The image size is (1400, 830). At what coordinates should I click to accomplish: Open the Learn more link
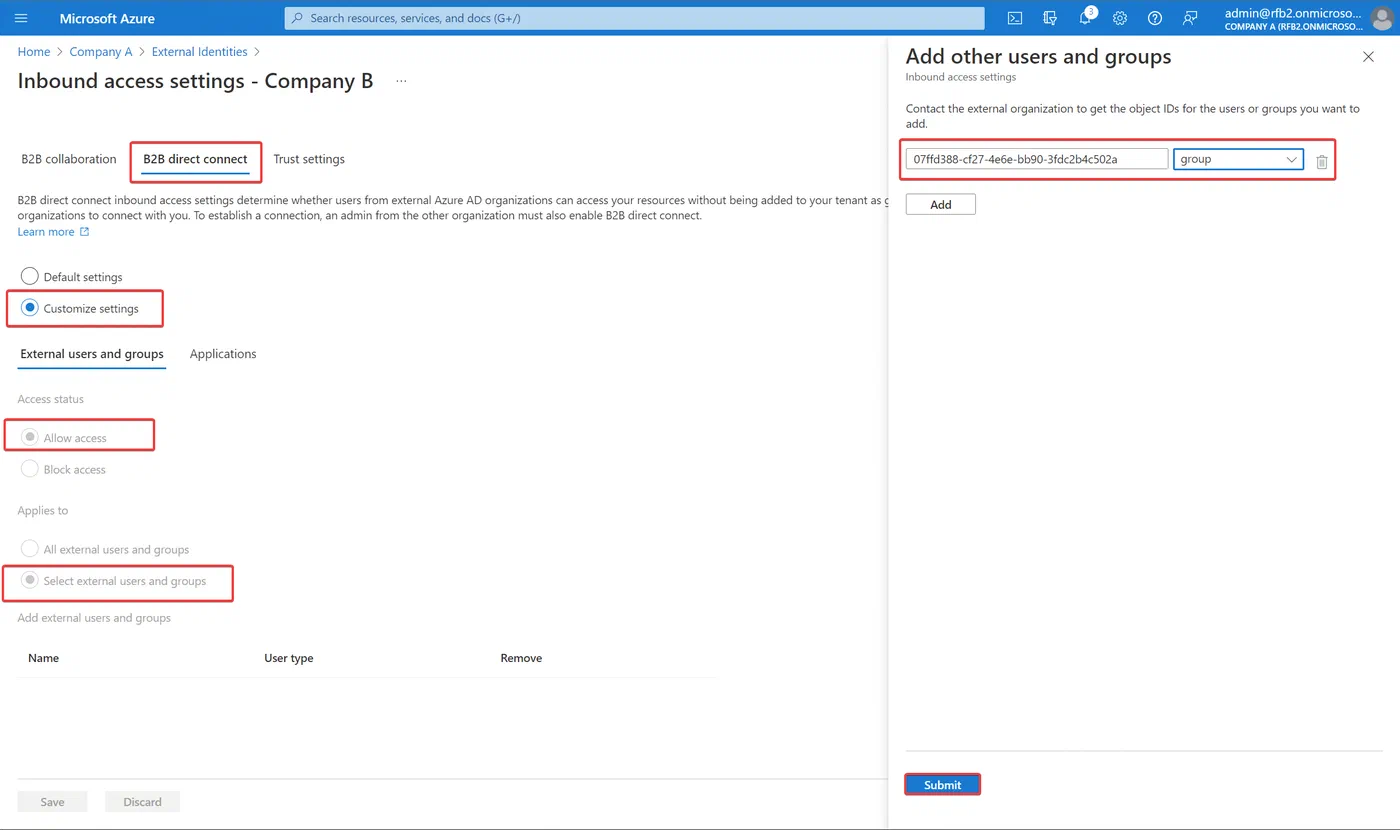coord(54,232)
